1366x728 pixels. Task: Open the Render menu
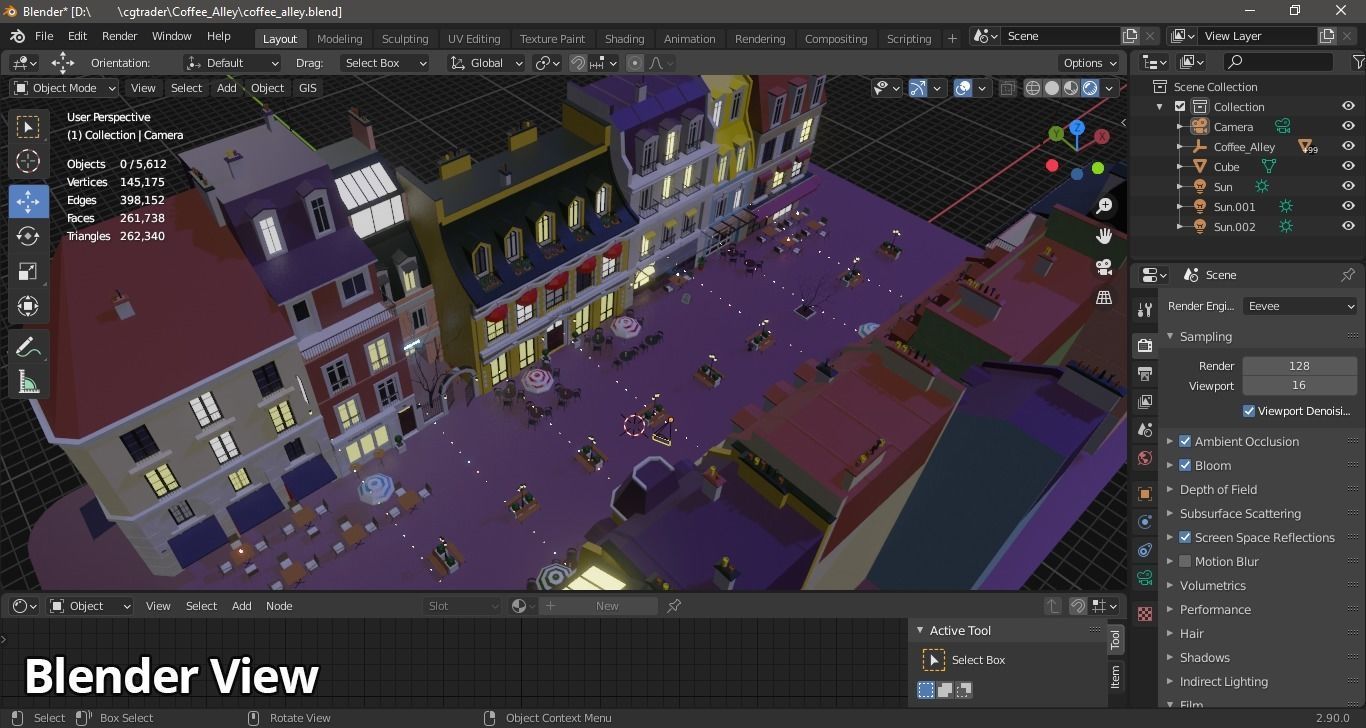[x=119, y=36]
